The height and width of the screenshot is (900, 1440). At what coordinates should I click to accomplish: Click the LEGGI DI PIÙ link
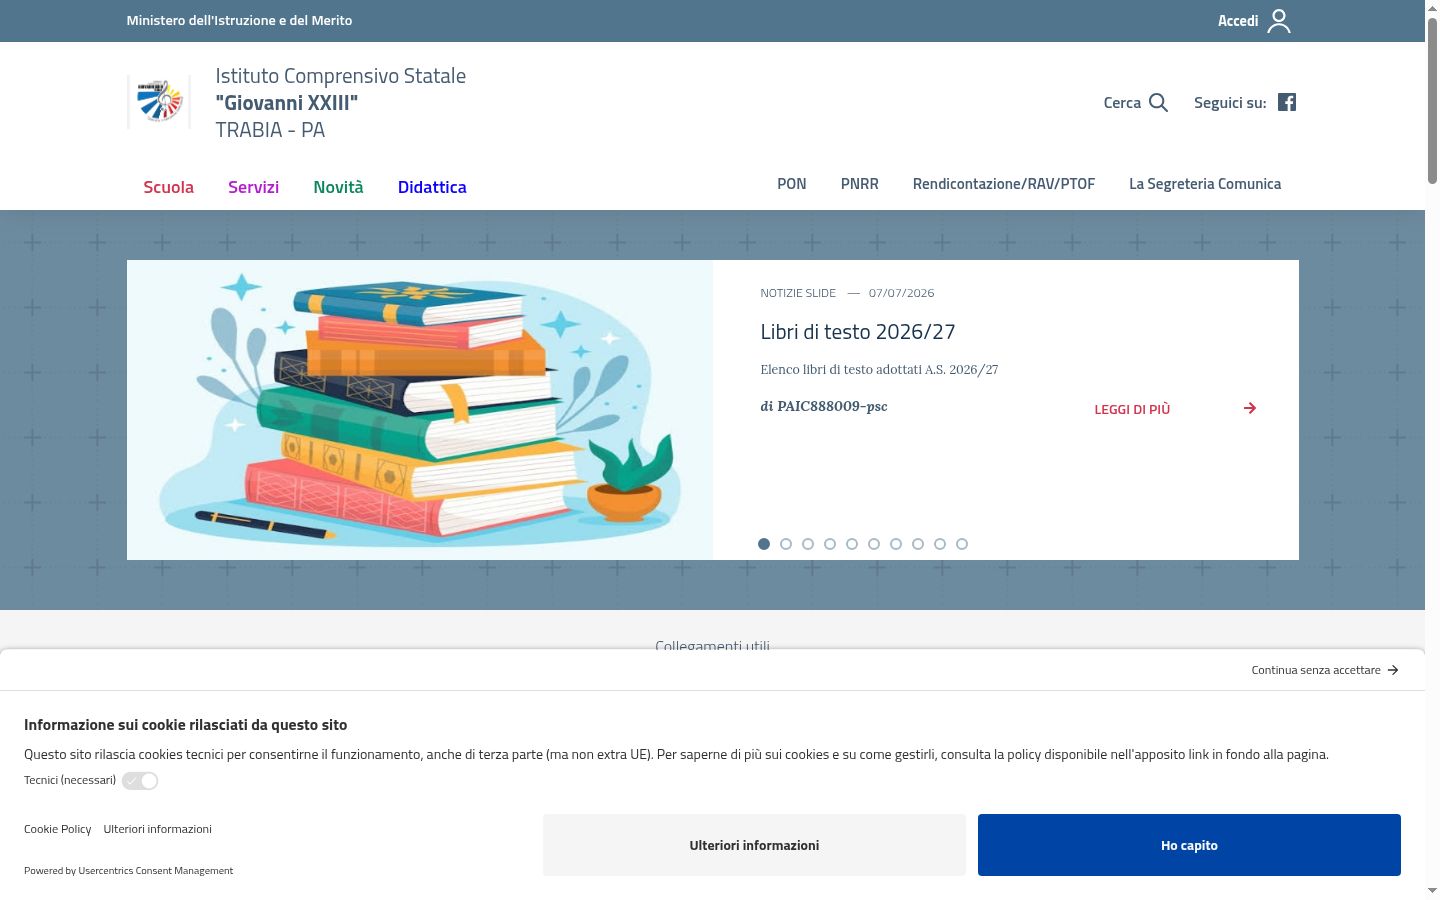1132,409
